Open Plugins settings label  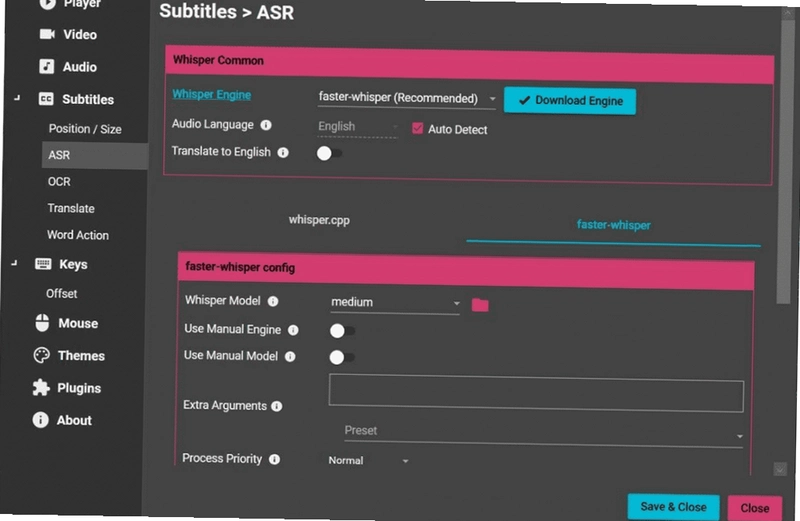click(x=79, y=388)
